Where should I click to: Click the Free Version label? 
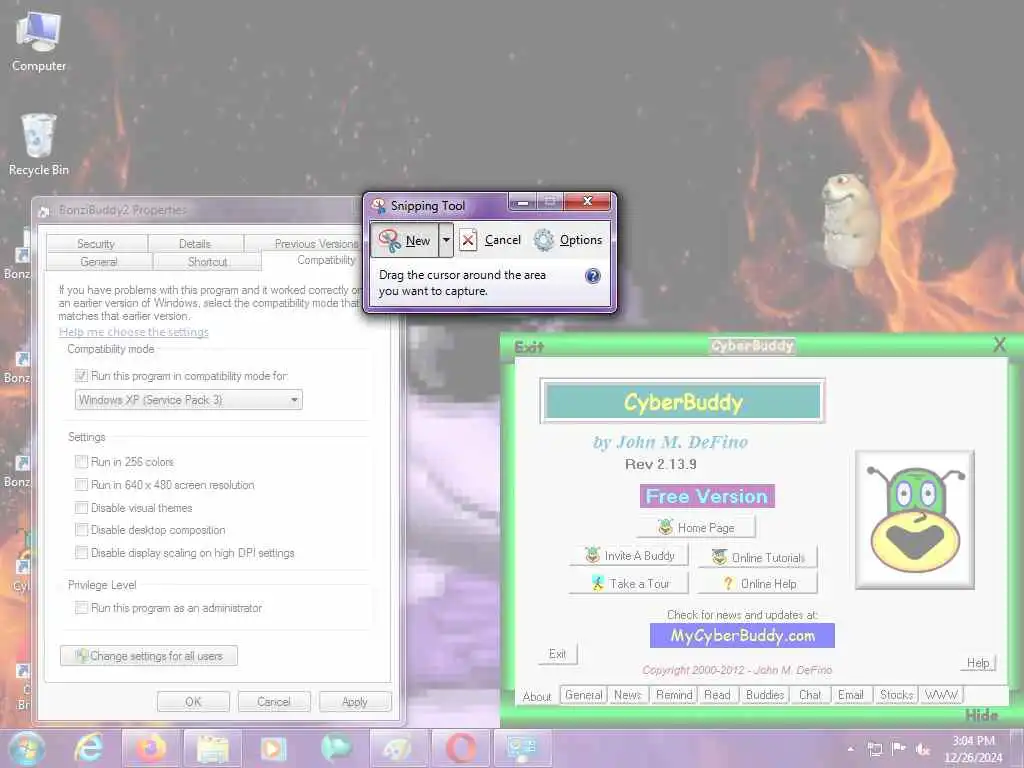707,496
